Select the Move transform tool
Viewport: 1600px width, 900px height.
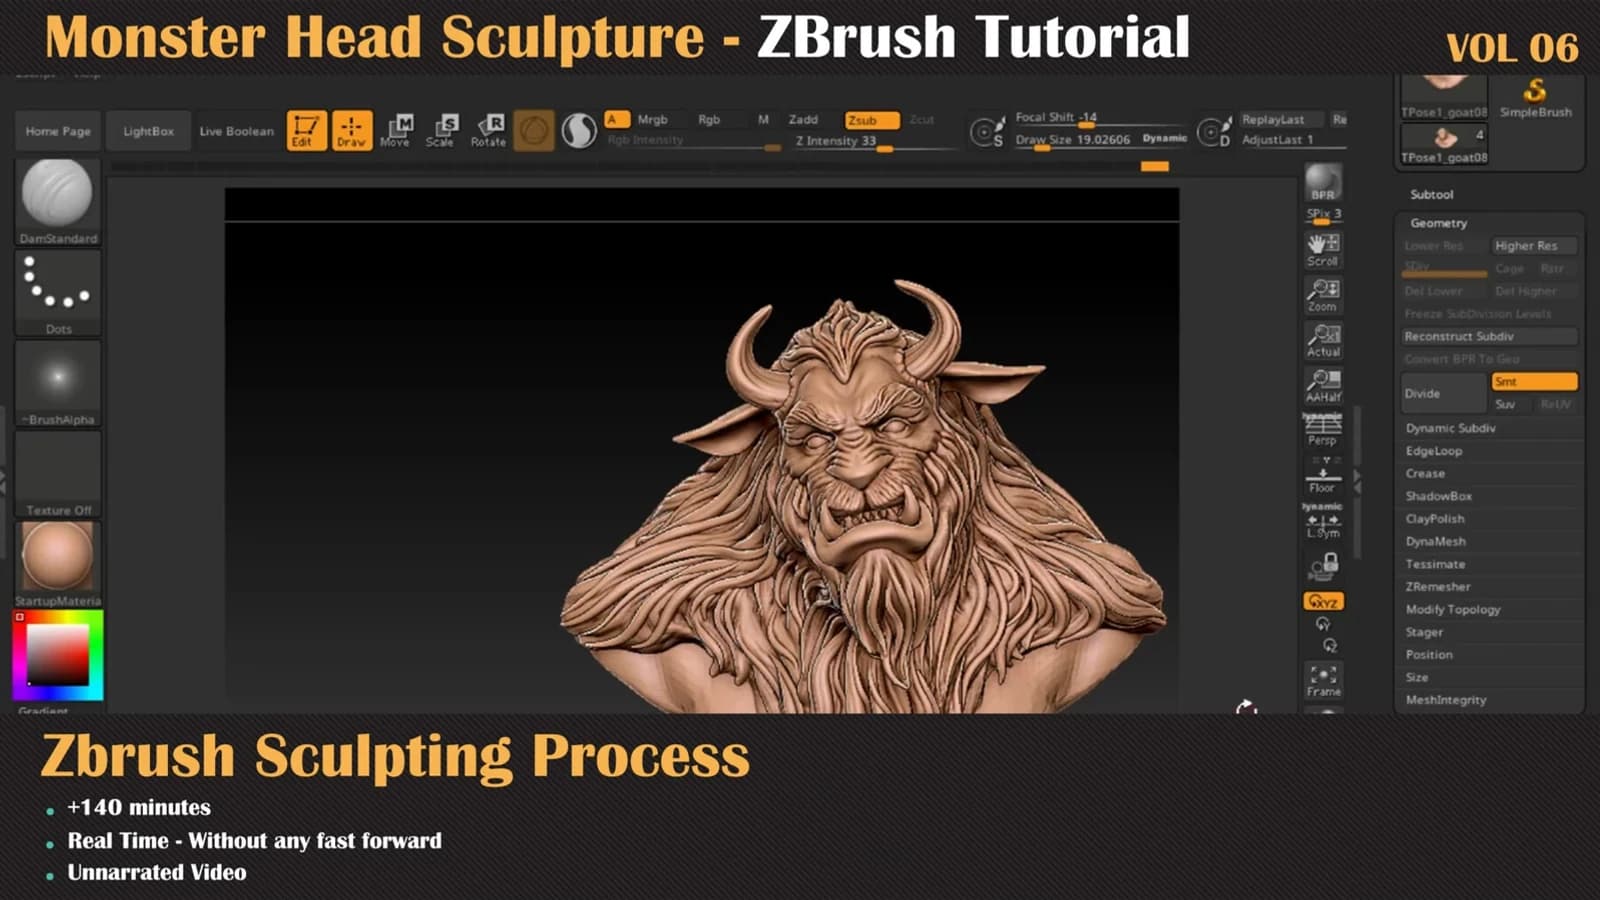click(x=396, y=131)
